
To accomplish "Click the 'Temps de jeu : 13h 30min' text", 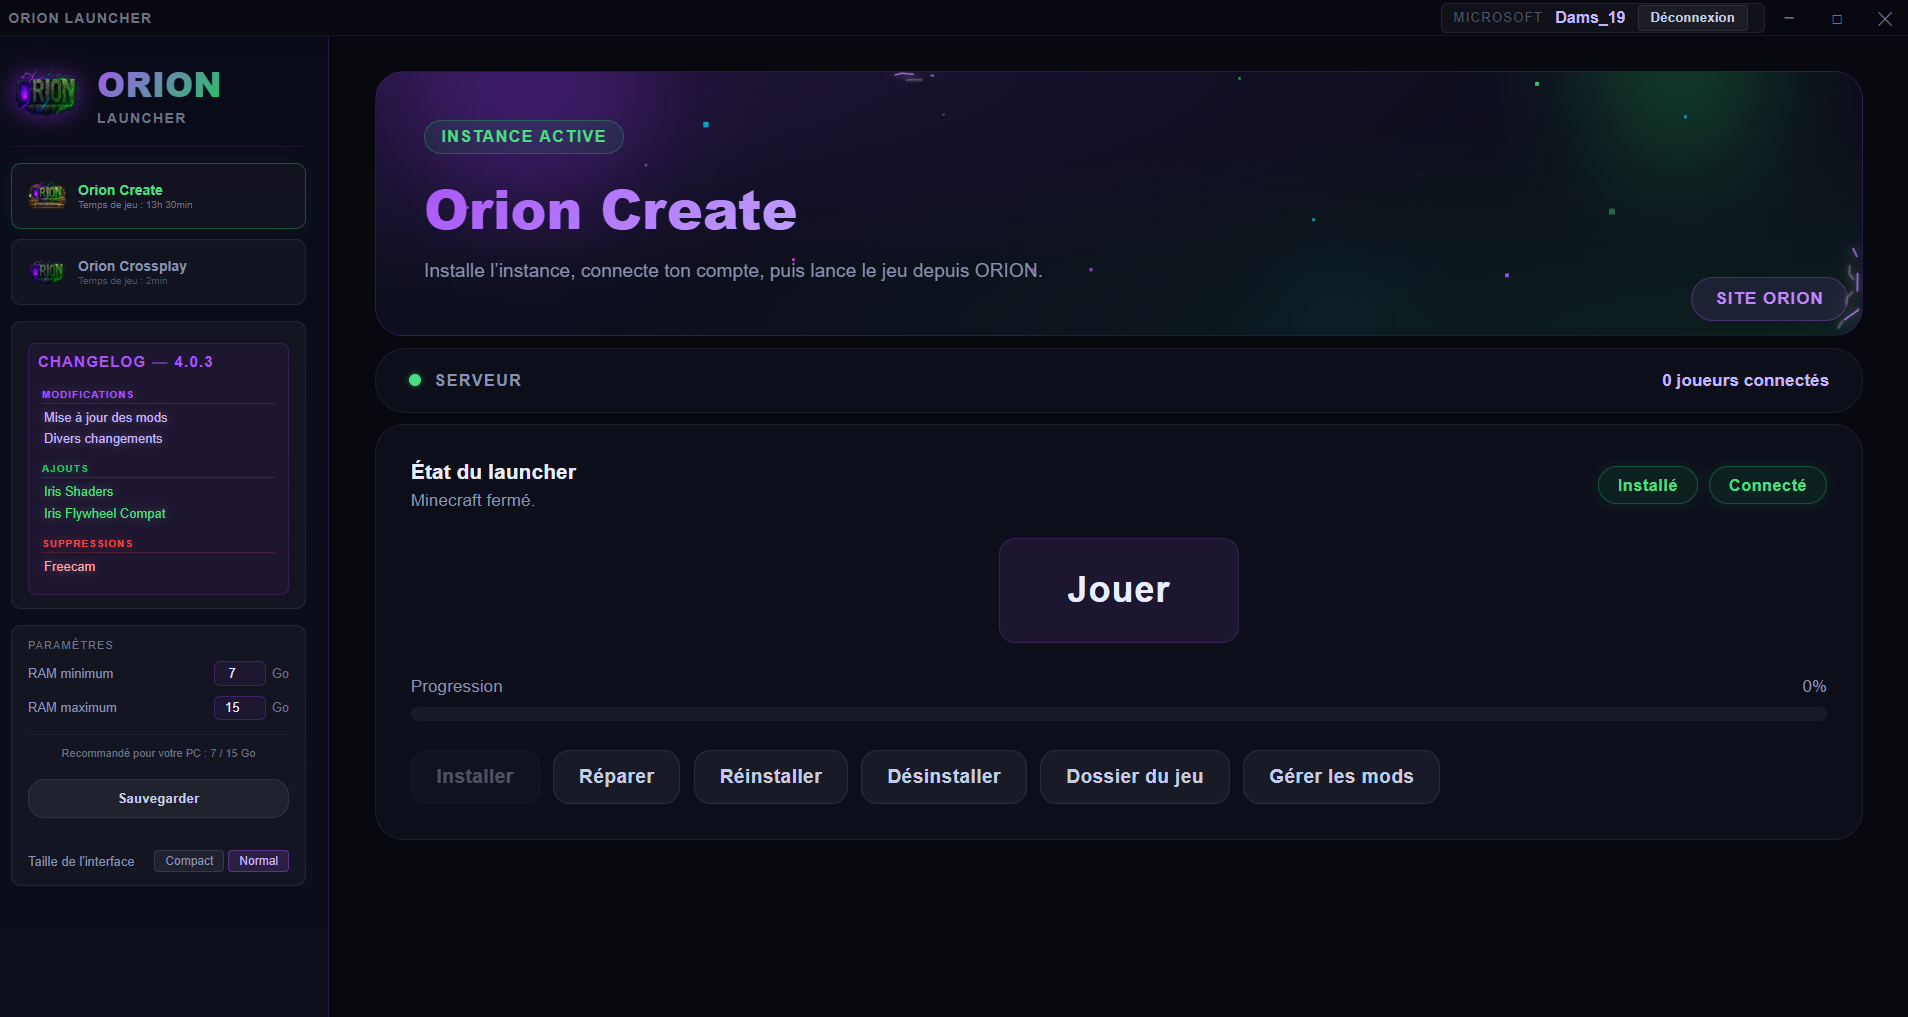I will coord(135,206).
